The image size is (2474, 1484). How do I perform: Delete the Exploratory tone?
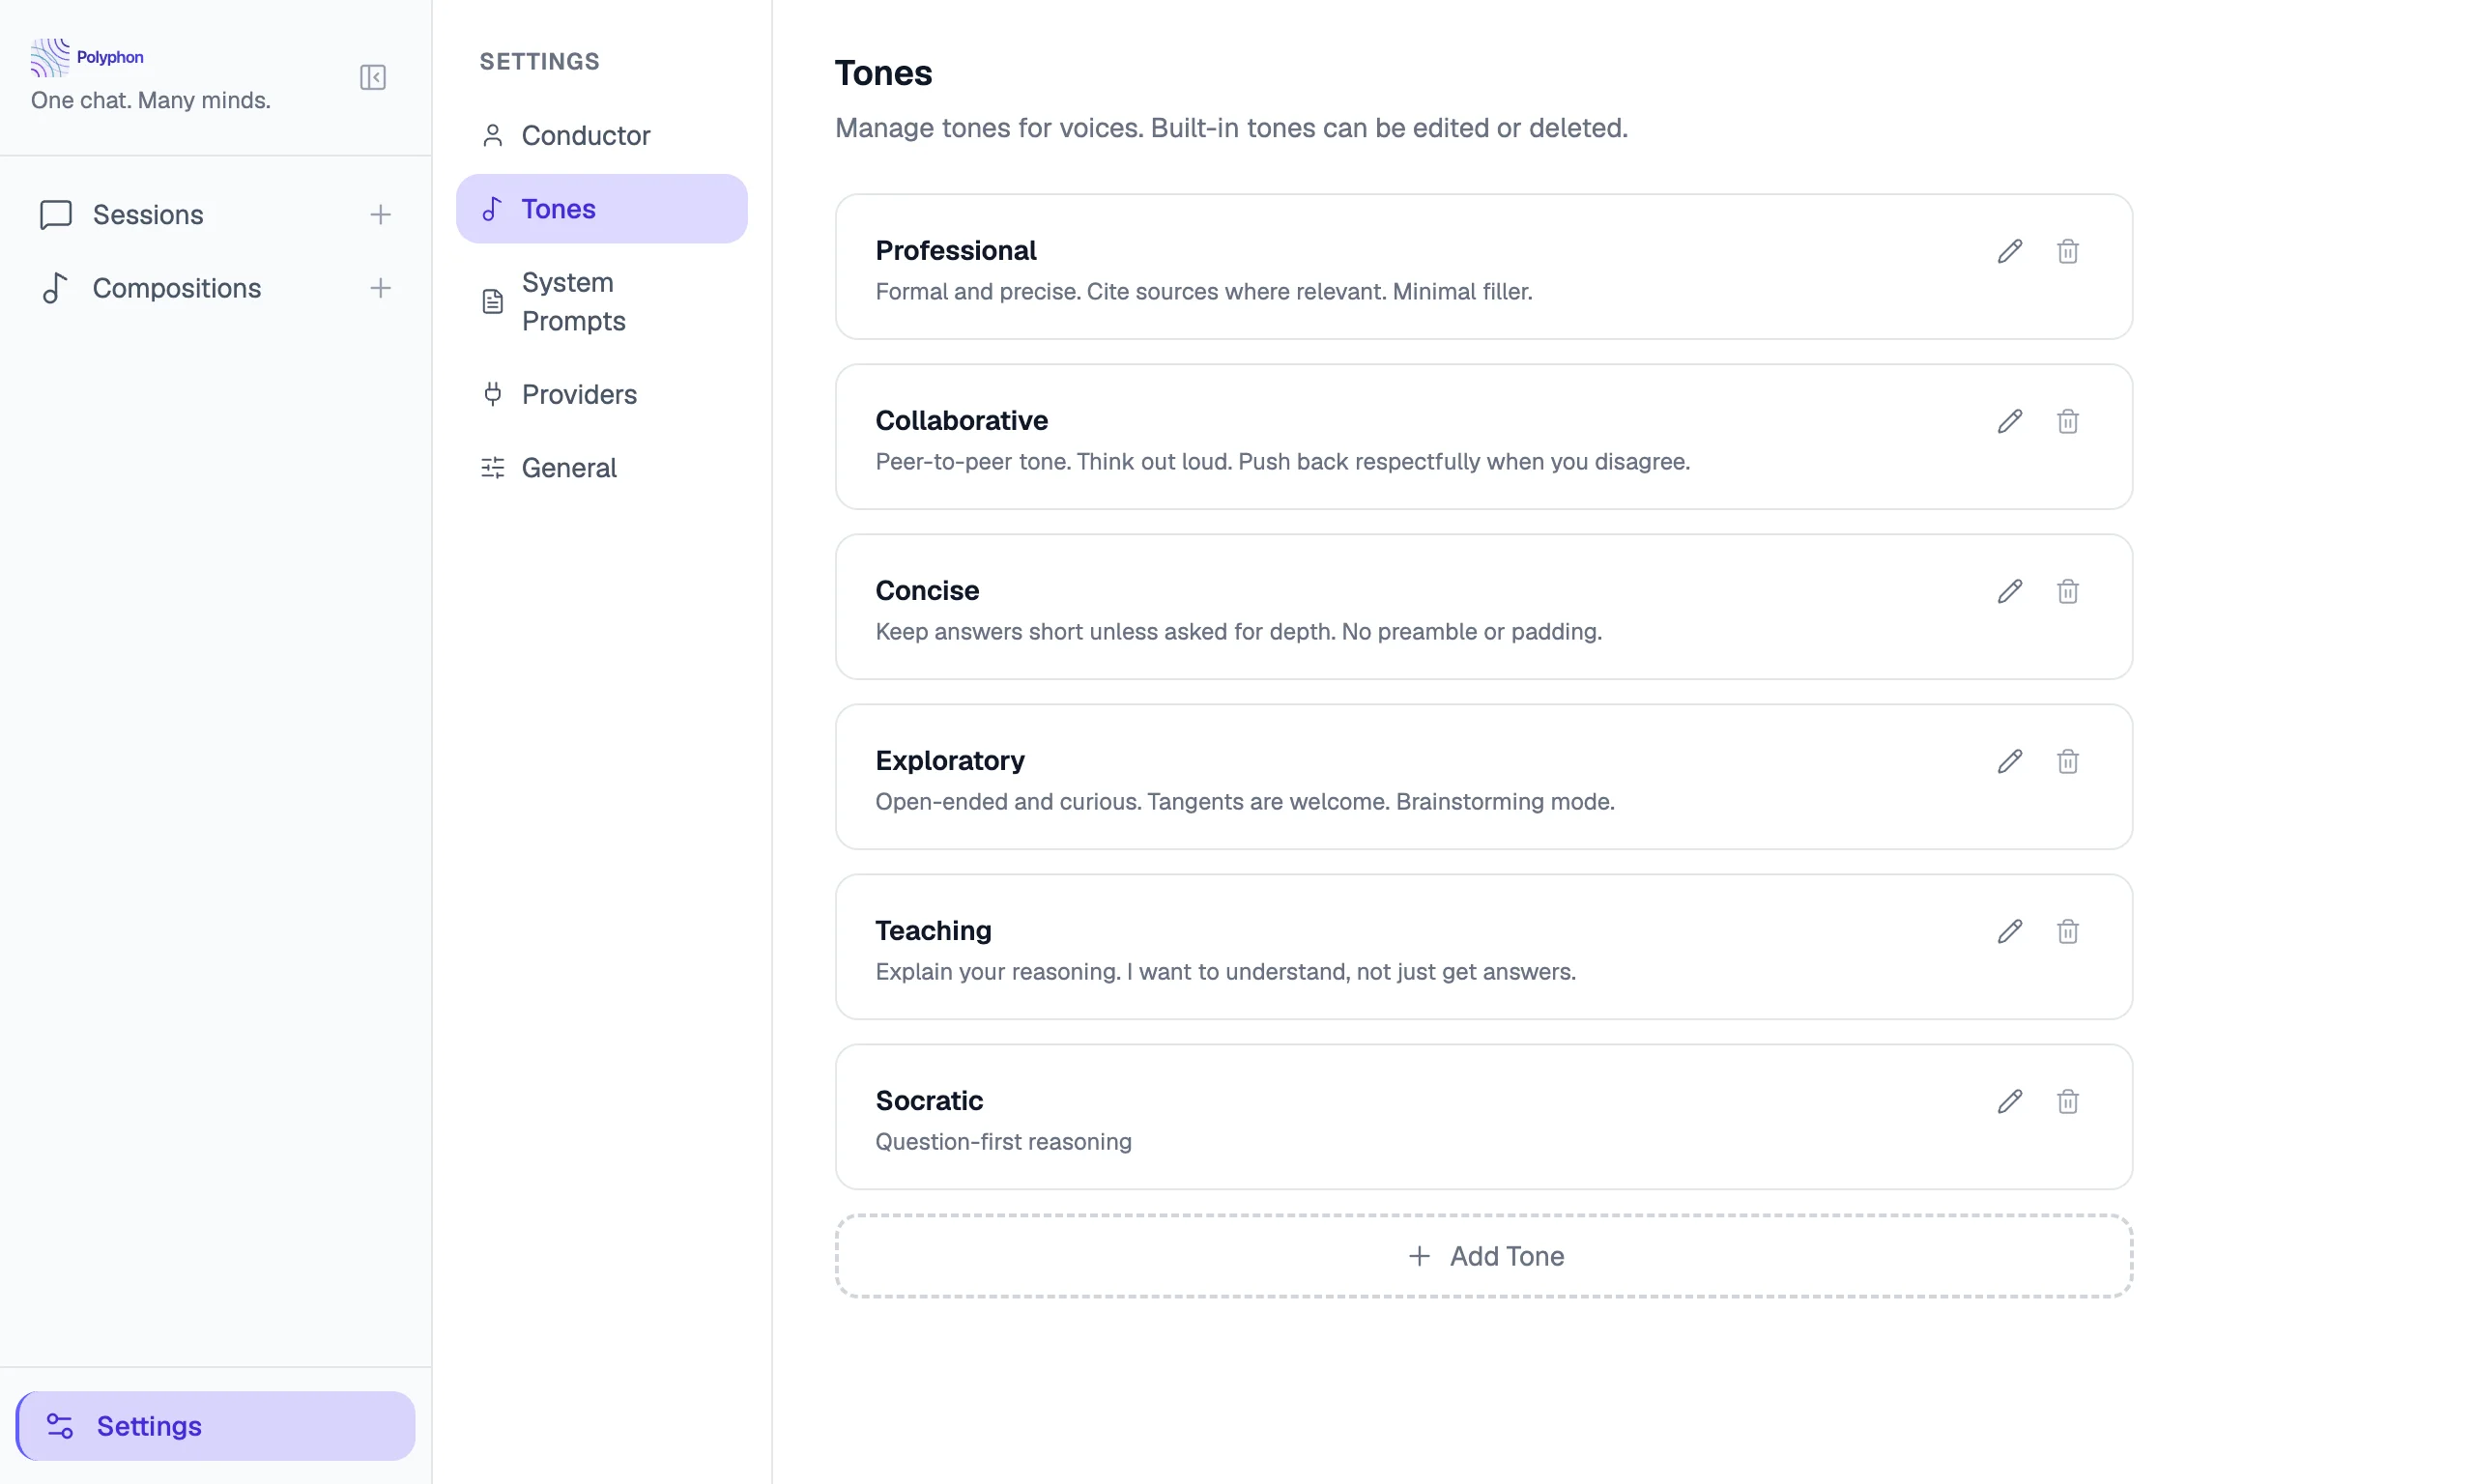pyautogui.click(x=2068, y=761)
